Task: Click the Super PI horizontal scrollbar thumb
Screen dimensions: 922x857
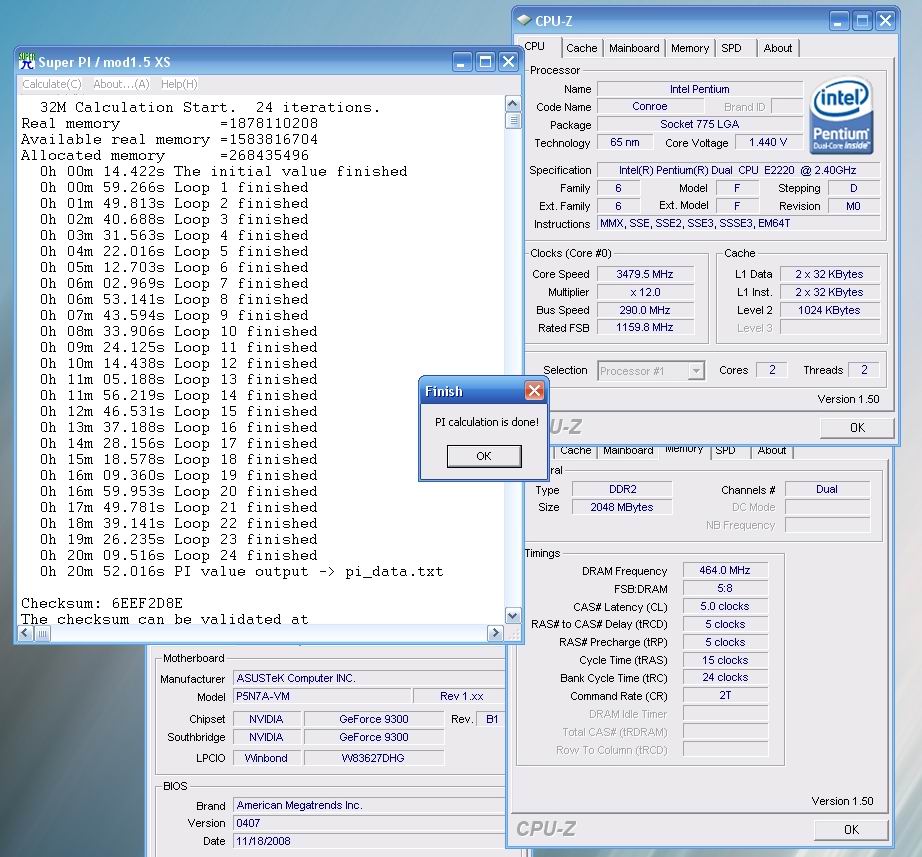Action: tap(42, 633)
